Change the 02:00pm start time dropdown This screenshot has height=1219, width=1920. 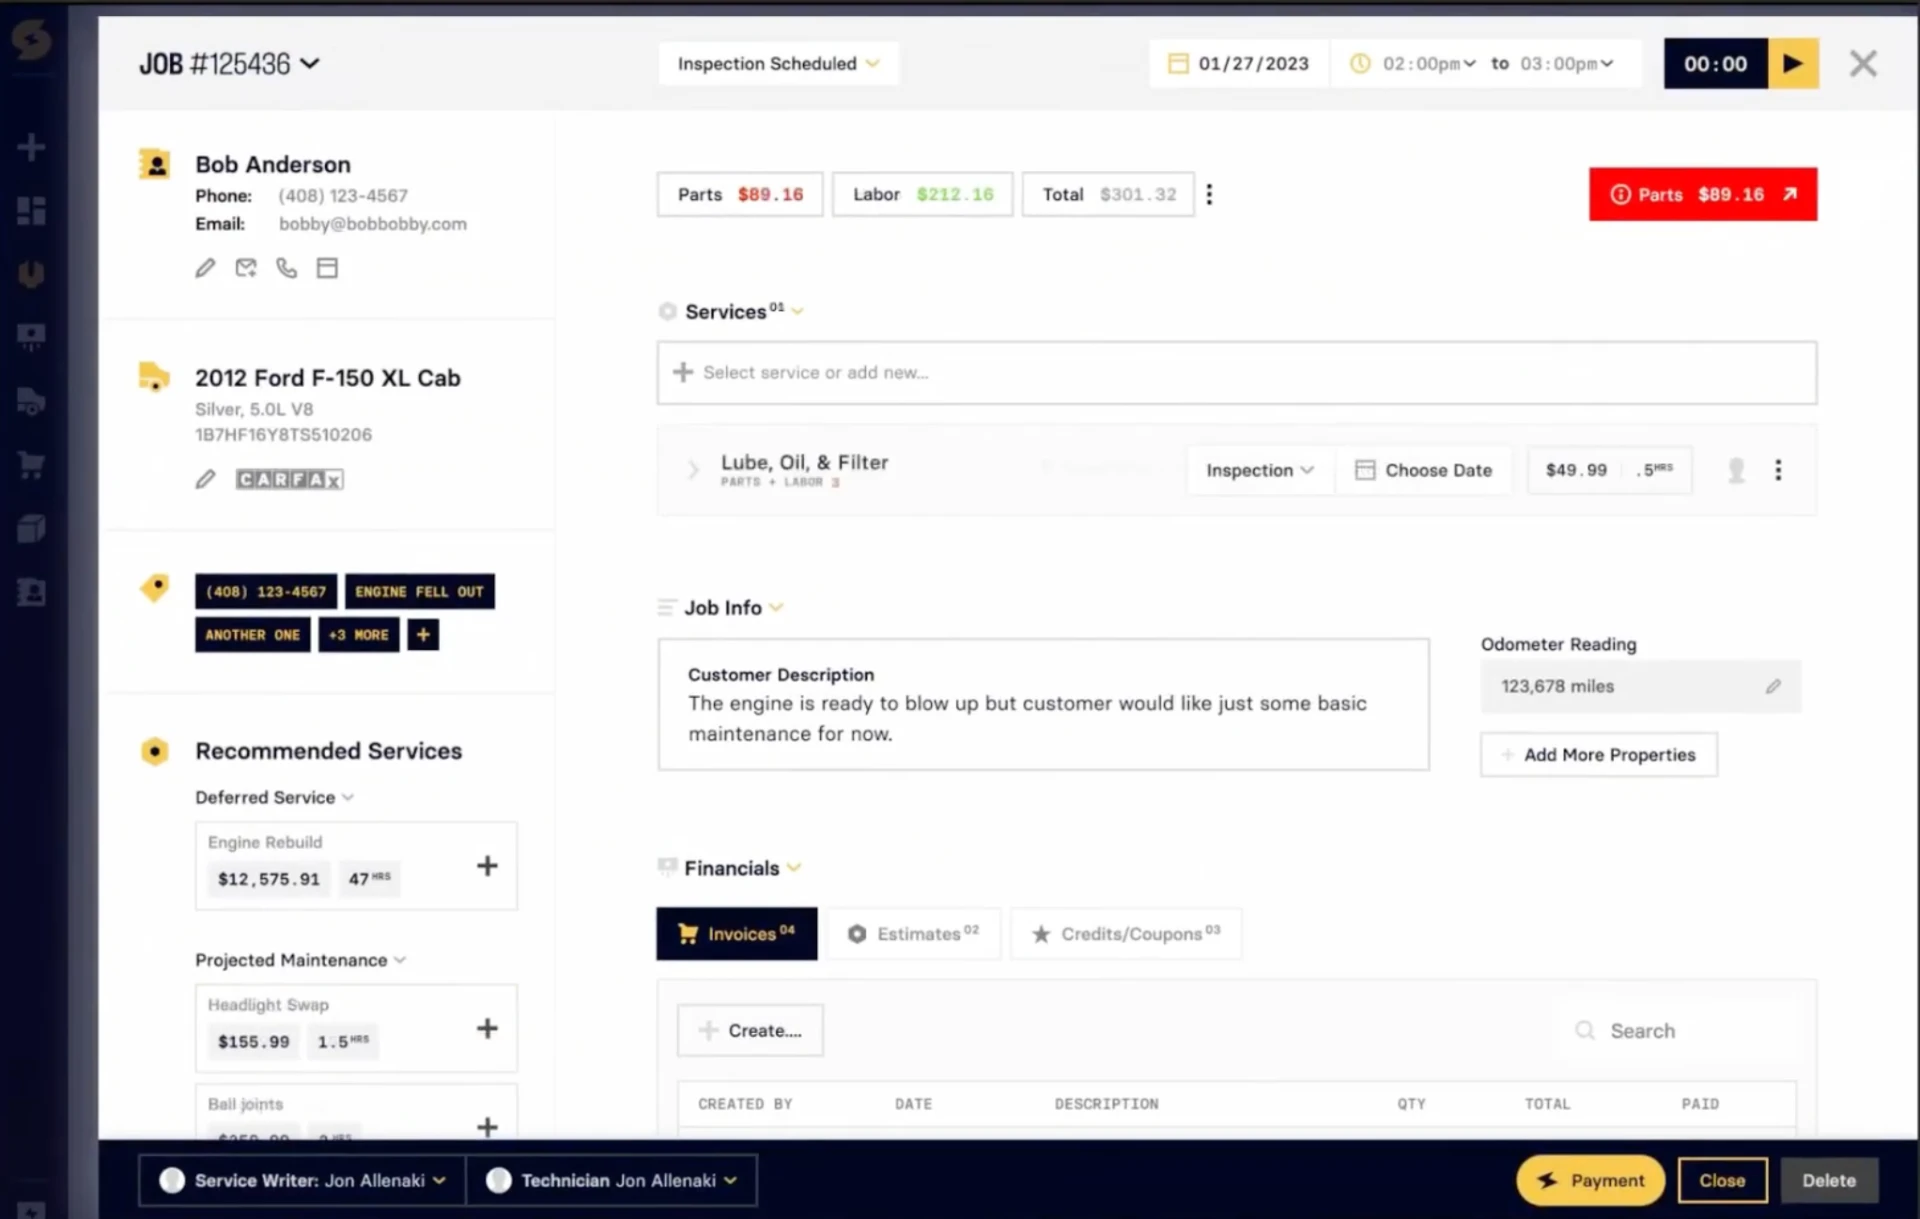[1428, 64]
